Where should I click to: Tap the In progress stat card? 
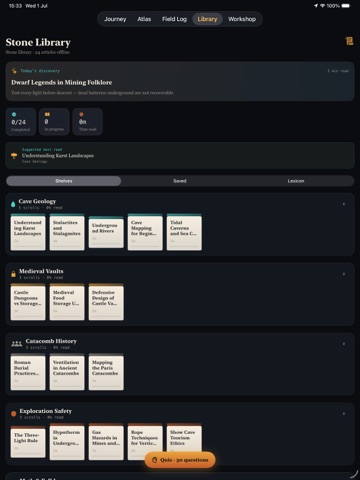coord(54,121)
